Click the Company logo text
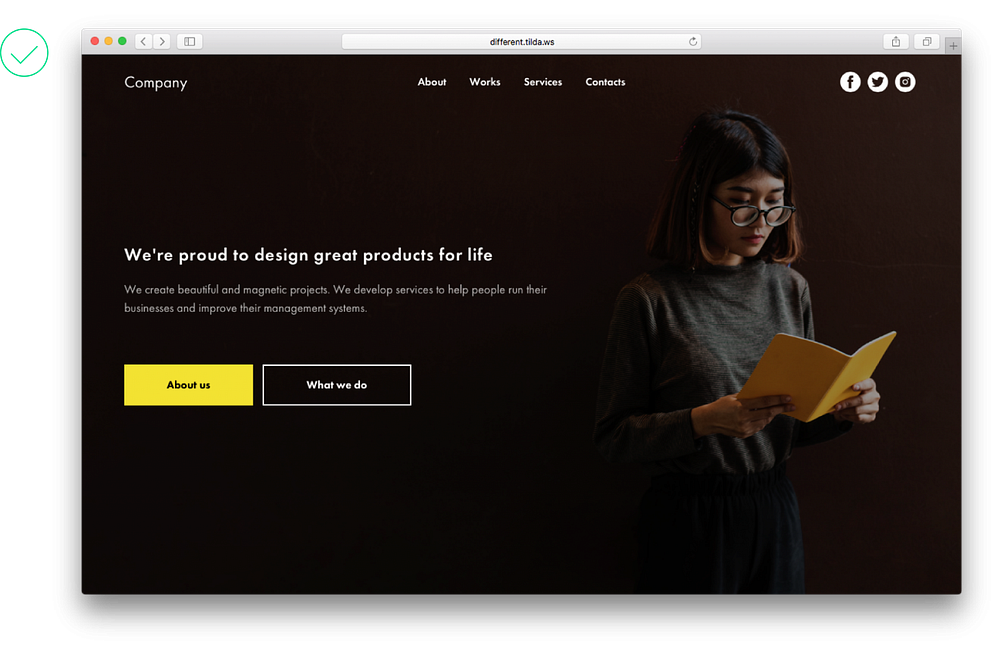 (x=156, y=83)
